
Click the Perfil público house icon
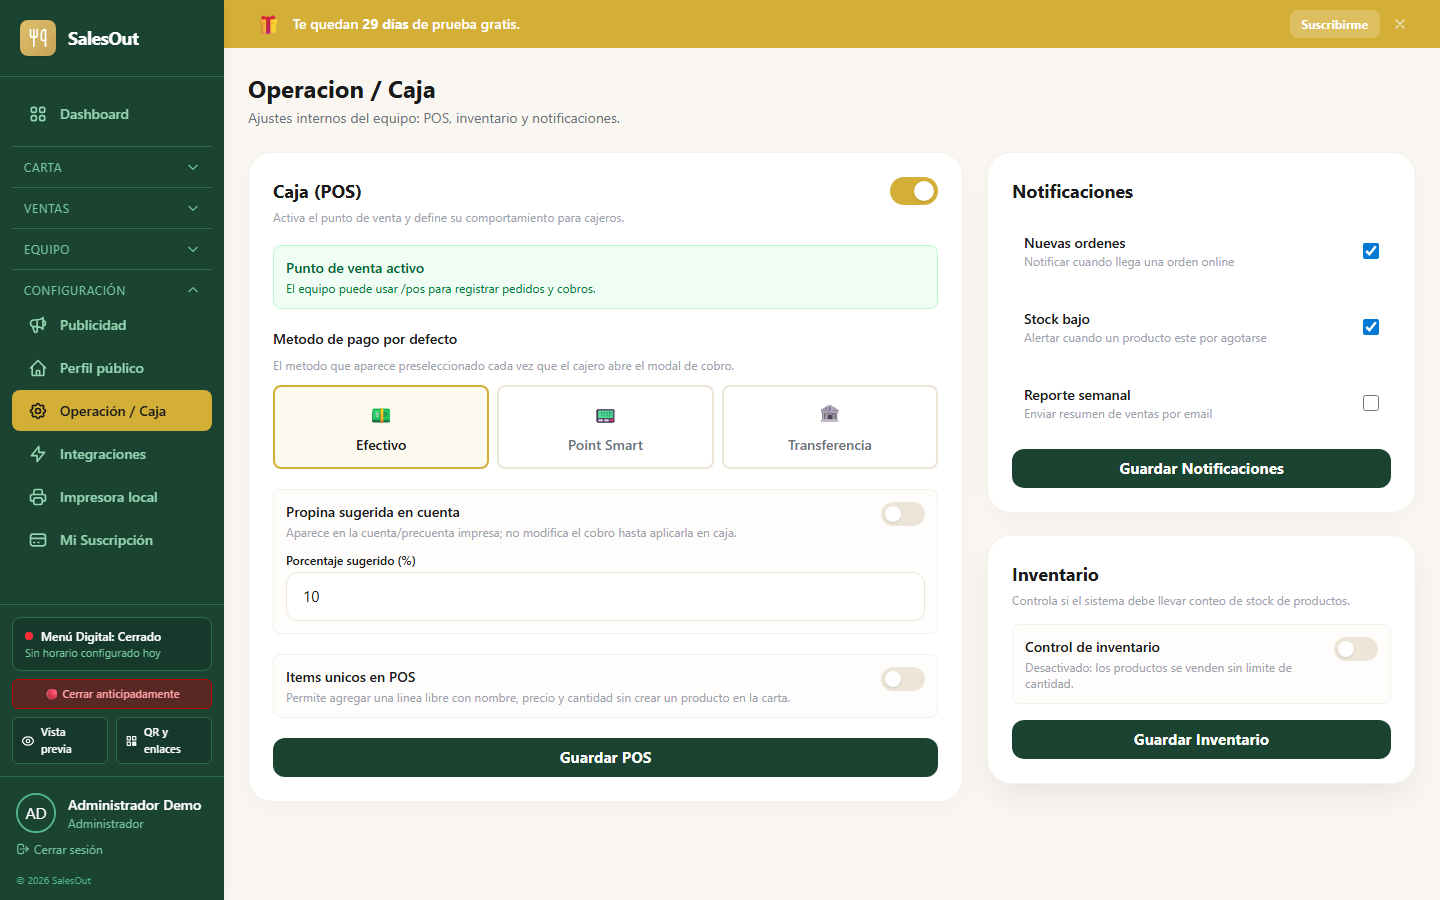(x=38, y=368)
